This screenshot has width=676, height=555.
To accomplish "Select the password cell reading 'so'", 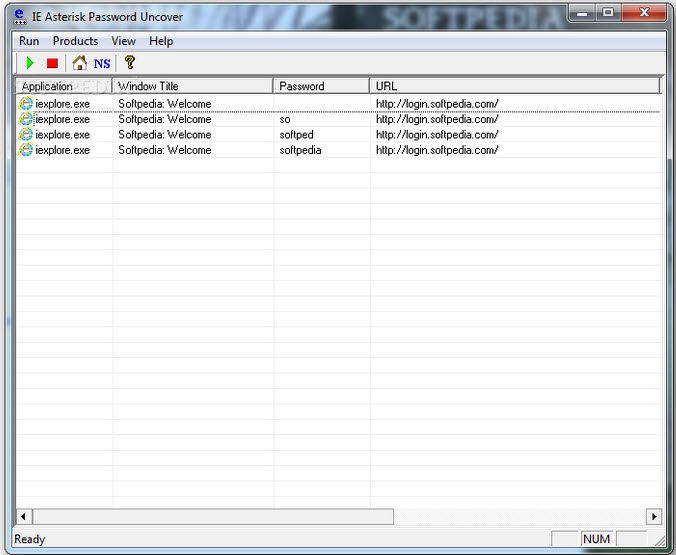I will (x=285, y=119).
